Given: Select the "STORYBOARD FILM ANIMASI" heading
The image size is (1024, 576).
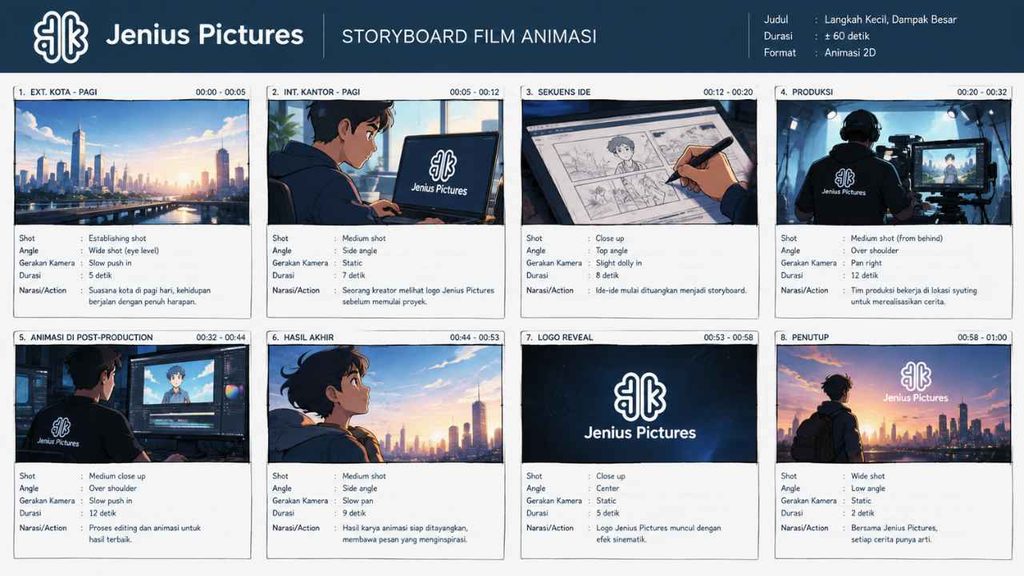Looking at the screenshot, I should [469, 37].
